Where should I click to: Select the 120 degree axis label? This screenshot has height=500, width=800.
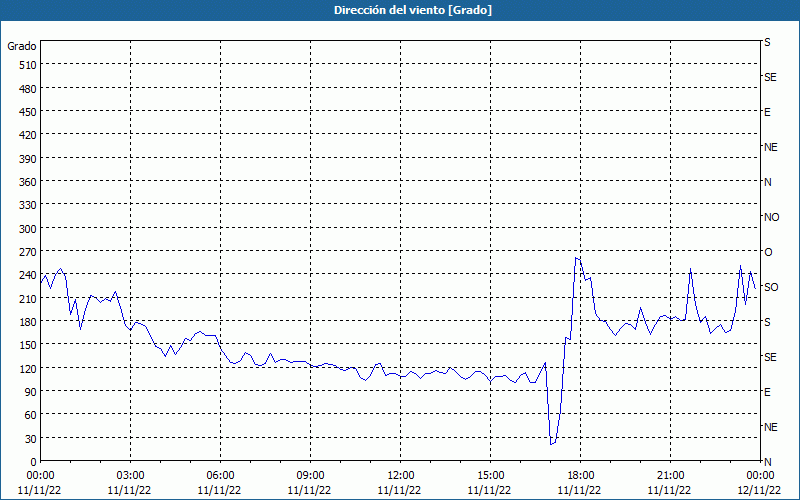pyautogui.click(x=28, y=369)
